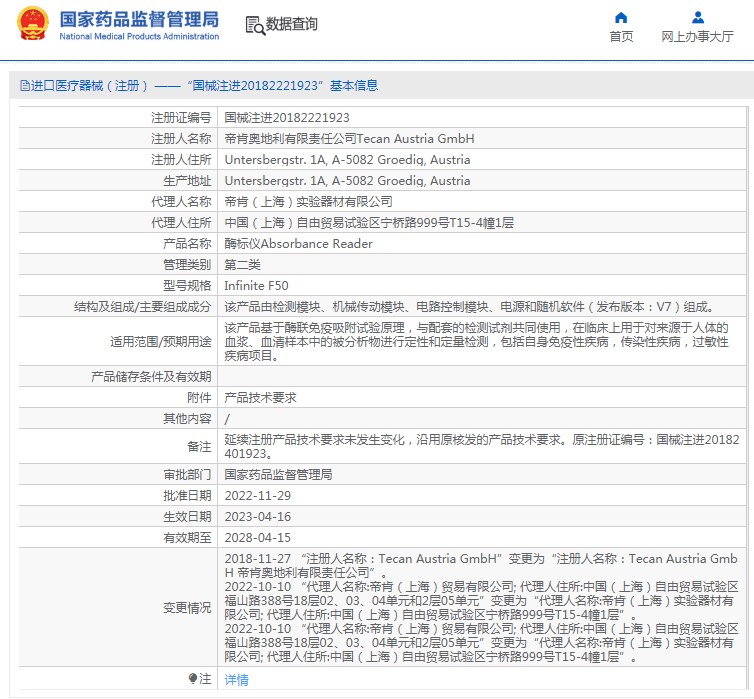Image resolution: width=754 pixels, height=699 pixels.
Task: Select the 2018-11-27 change record entry
Action: click(x=481, y=566)
